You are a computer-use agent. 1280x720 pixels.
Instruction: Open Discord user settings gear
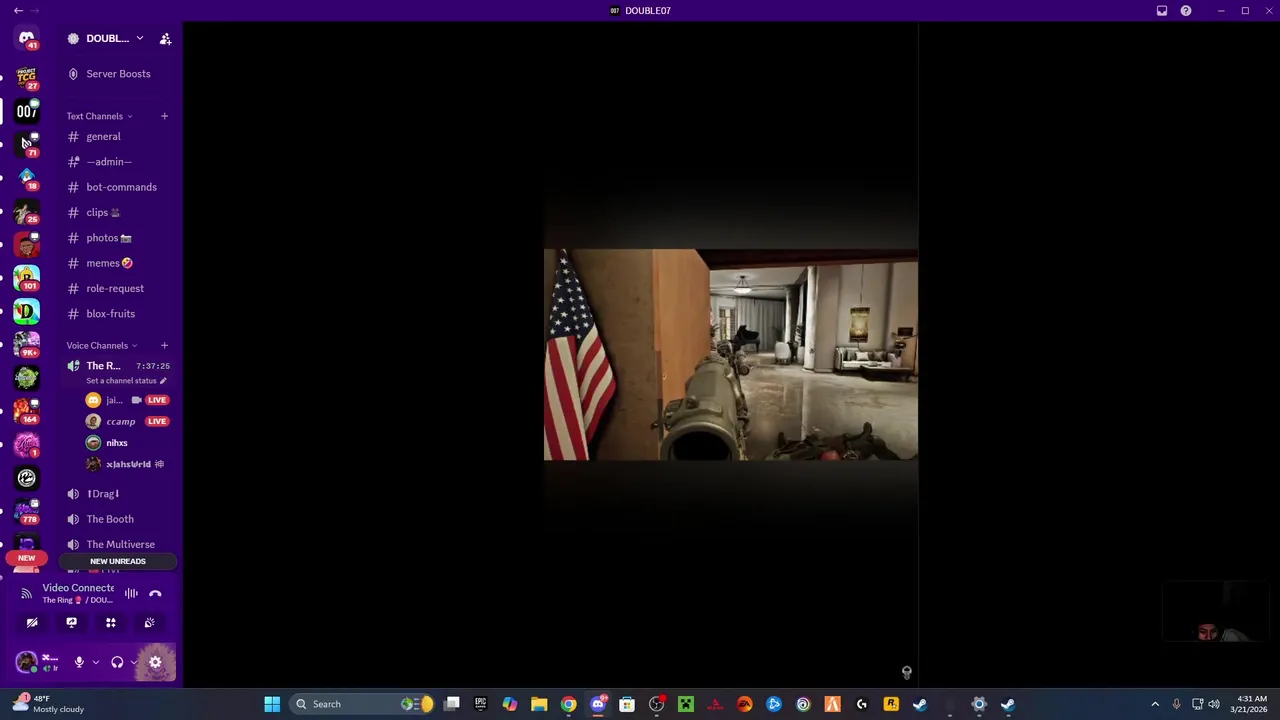[155, 662]
